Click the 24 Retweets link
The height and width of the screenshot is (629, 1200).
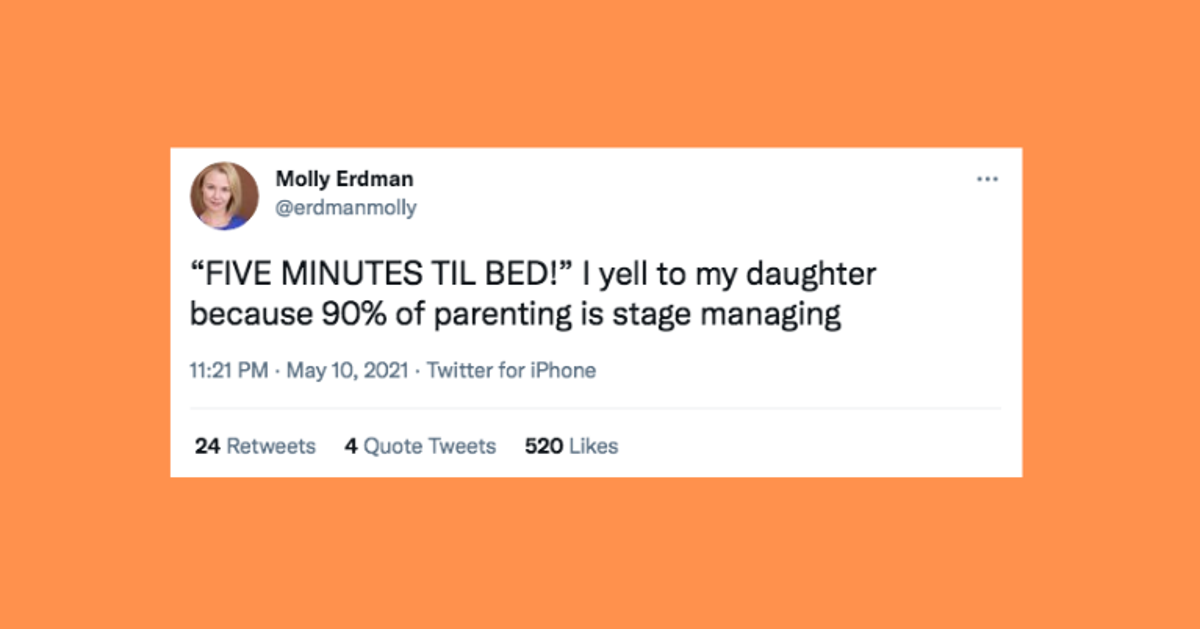[x=255, y=446]
